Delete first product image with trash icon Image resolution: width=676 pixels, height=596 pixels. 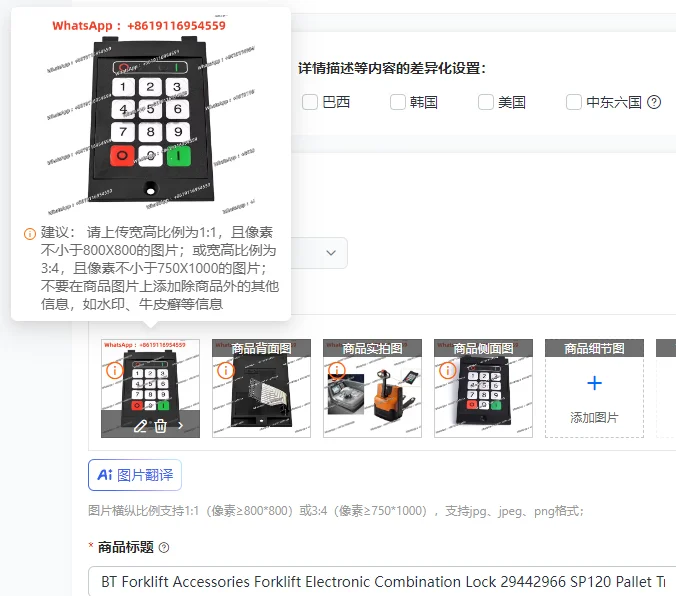160,426
